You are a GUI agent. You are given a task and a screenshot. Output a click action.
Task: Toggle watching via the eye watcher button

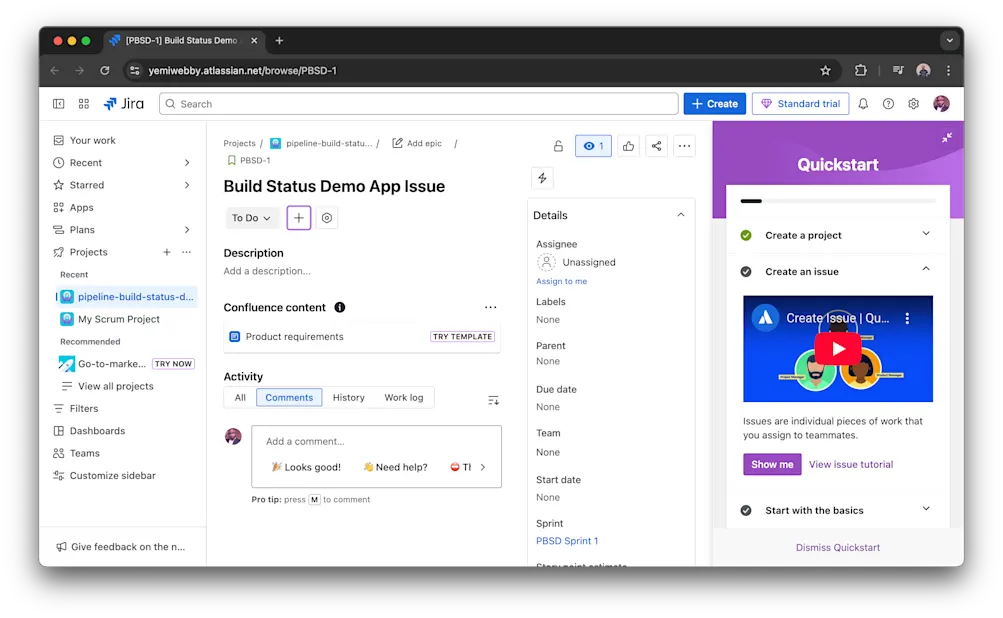(593, 145)
